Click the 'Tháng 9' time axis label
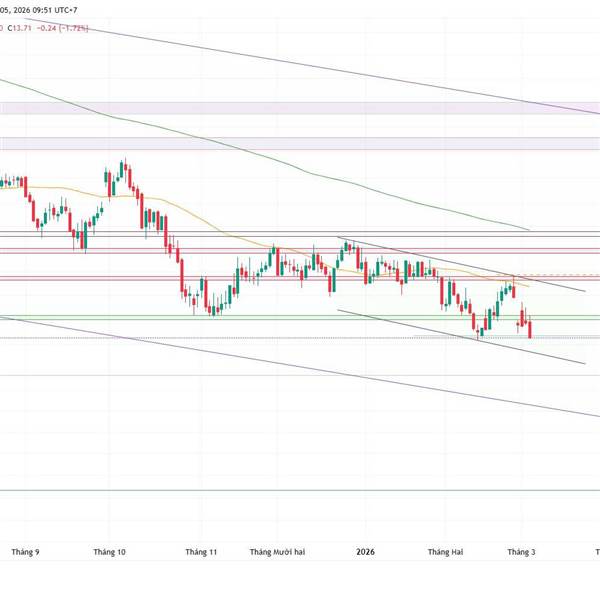600x600 pixels. coord(25,552)
